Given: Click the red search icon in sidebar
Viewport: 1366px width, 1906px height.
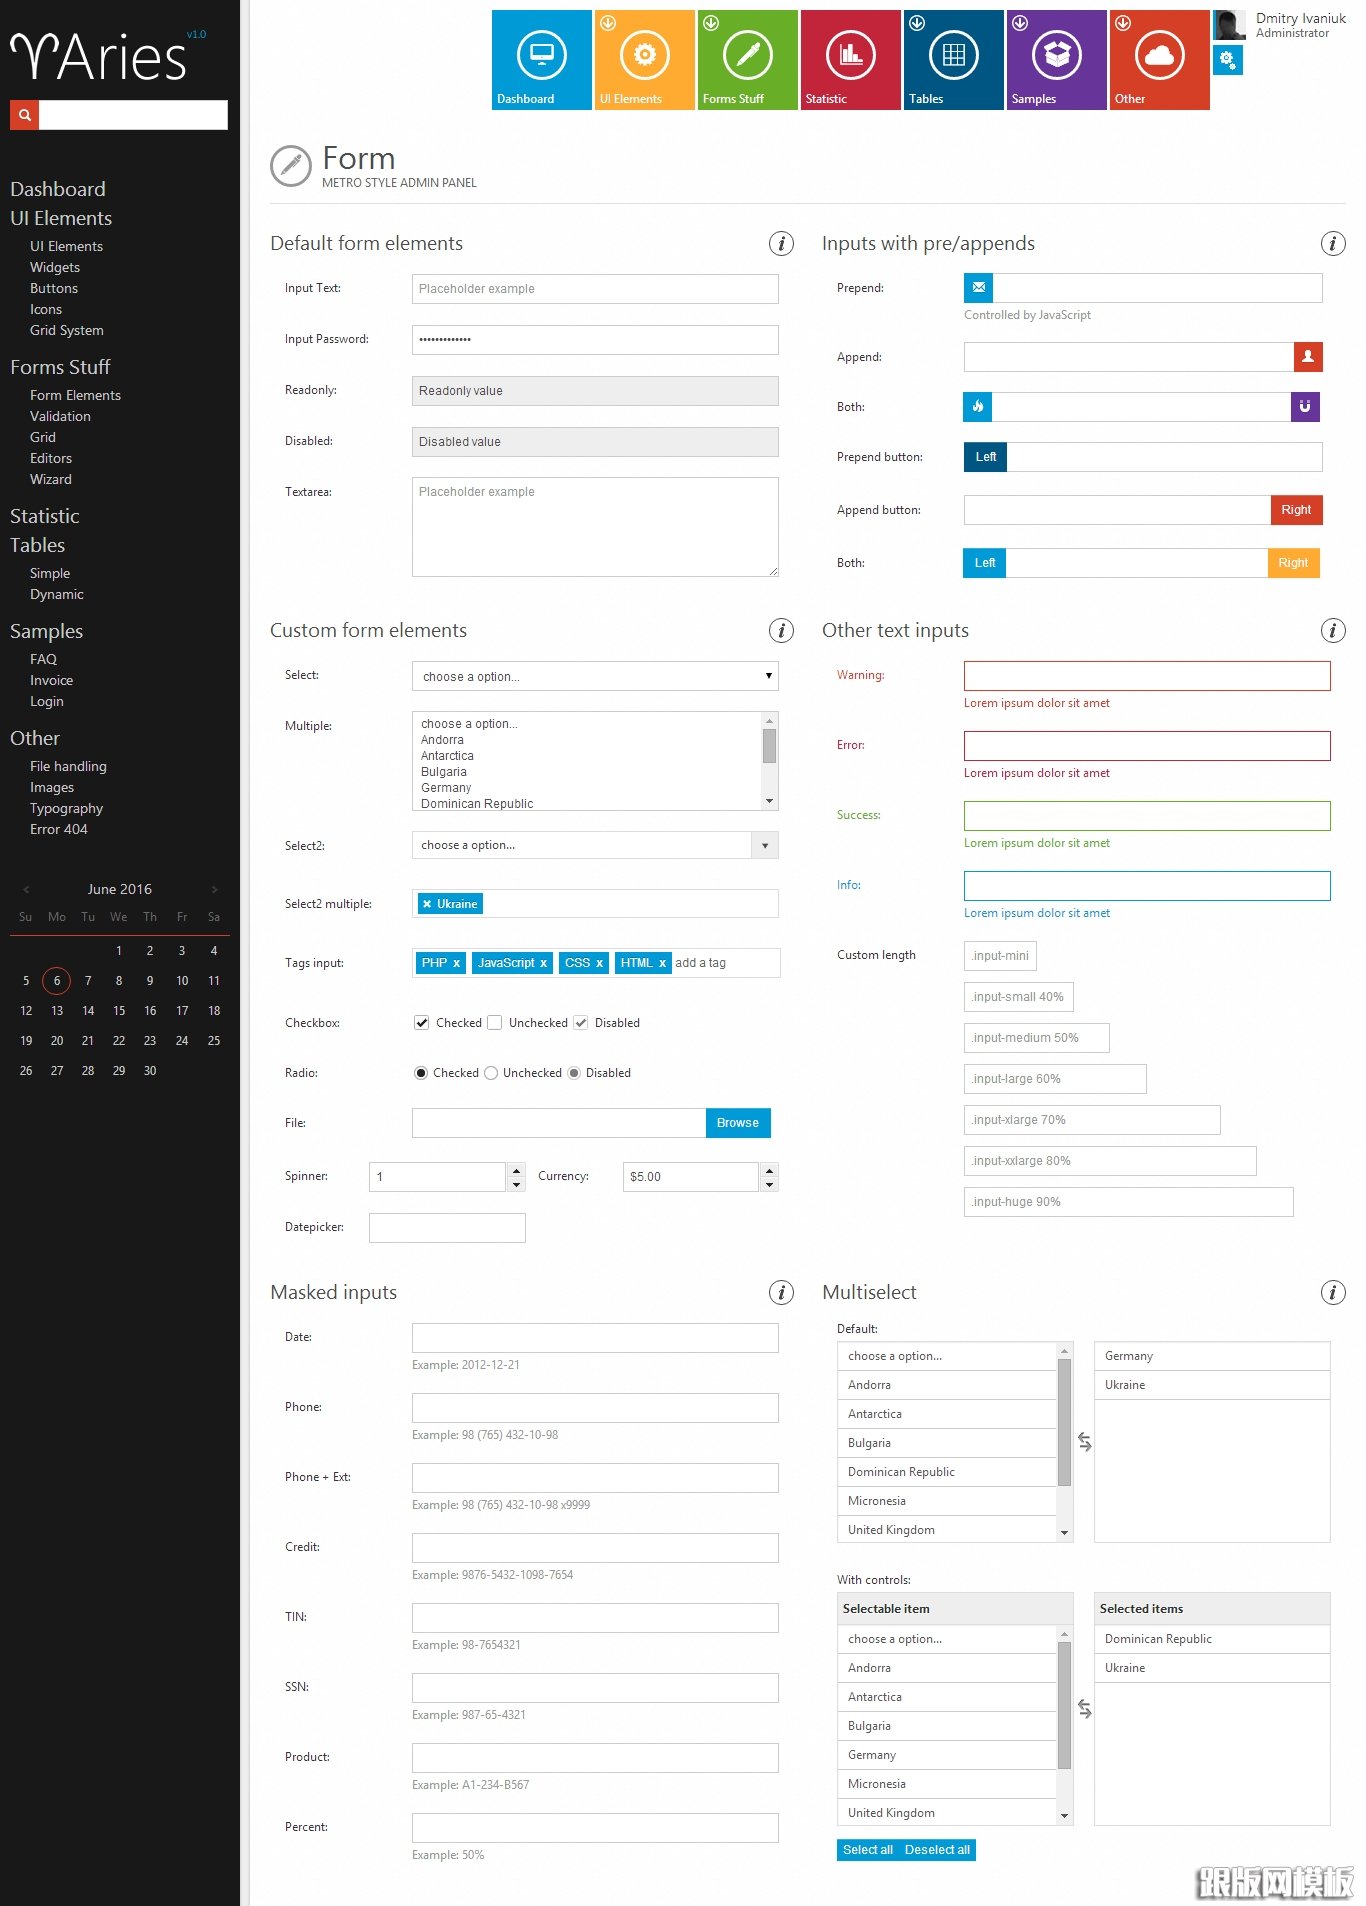Looking at the screenshot, I should tap(24, 115).
